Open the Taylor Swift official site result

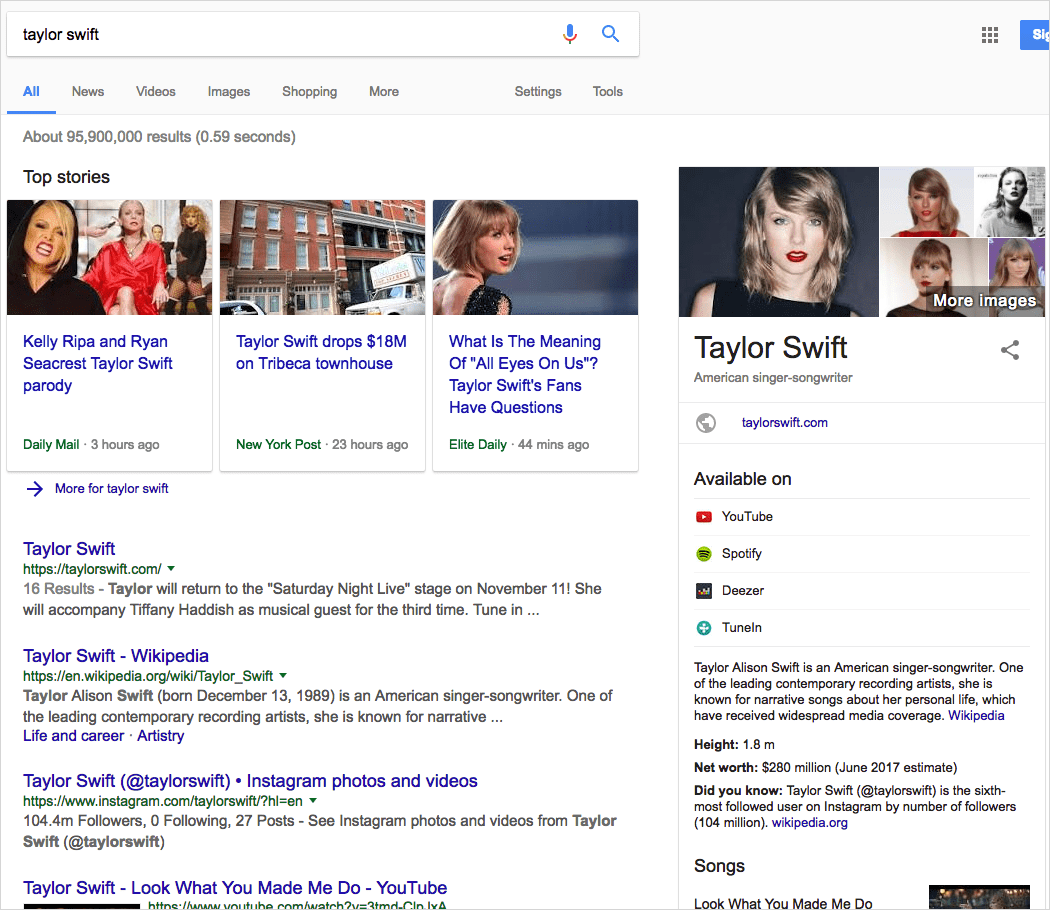point(69,549)
